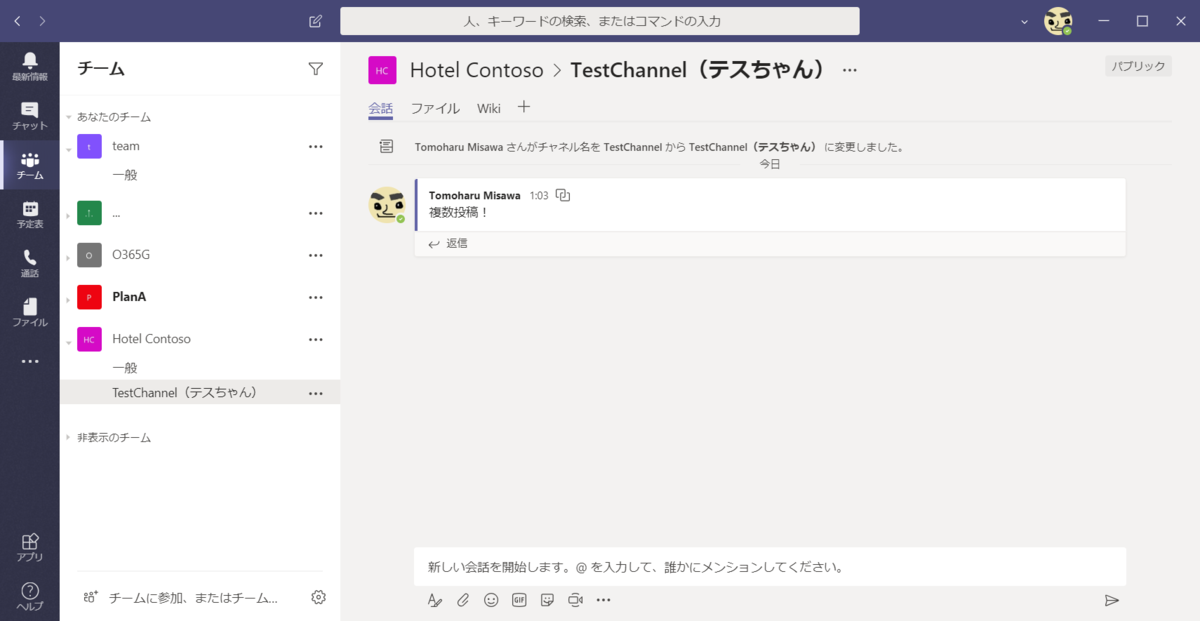Collapse the Hotel Contoso team
Viewport: 1200px width, 621px height.
68,339
